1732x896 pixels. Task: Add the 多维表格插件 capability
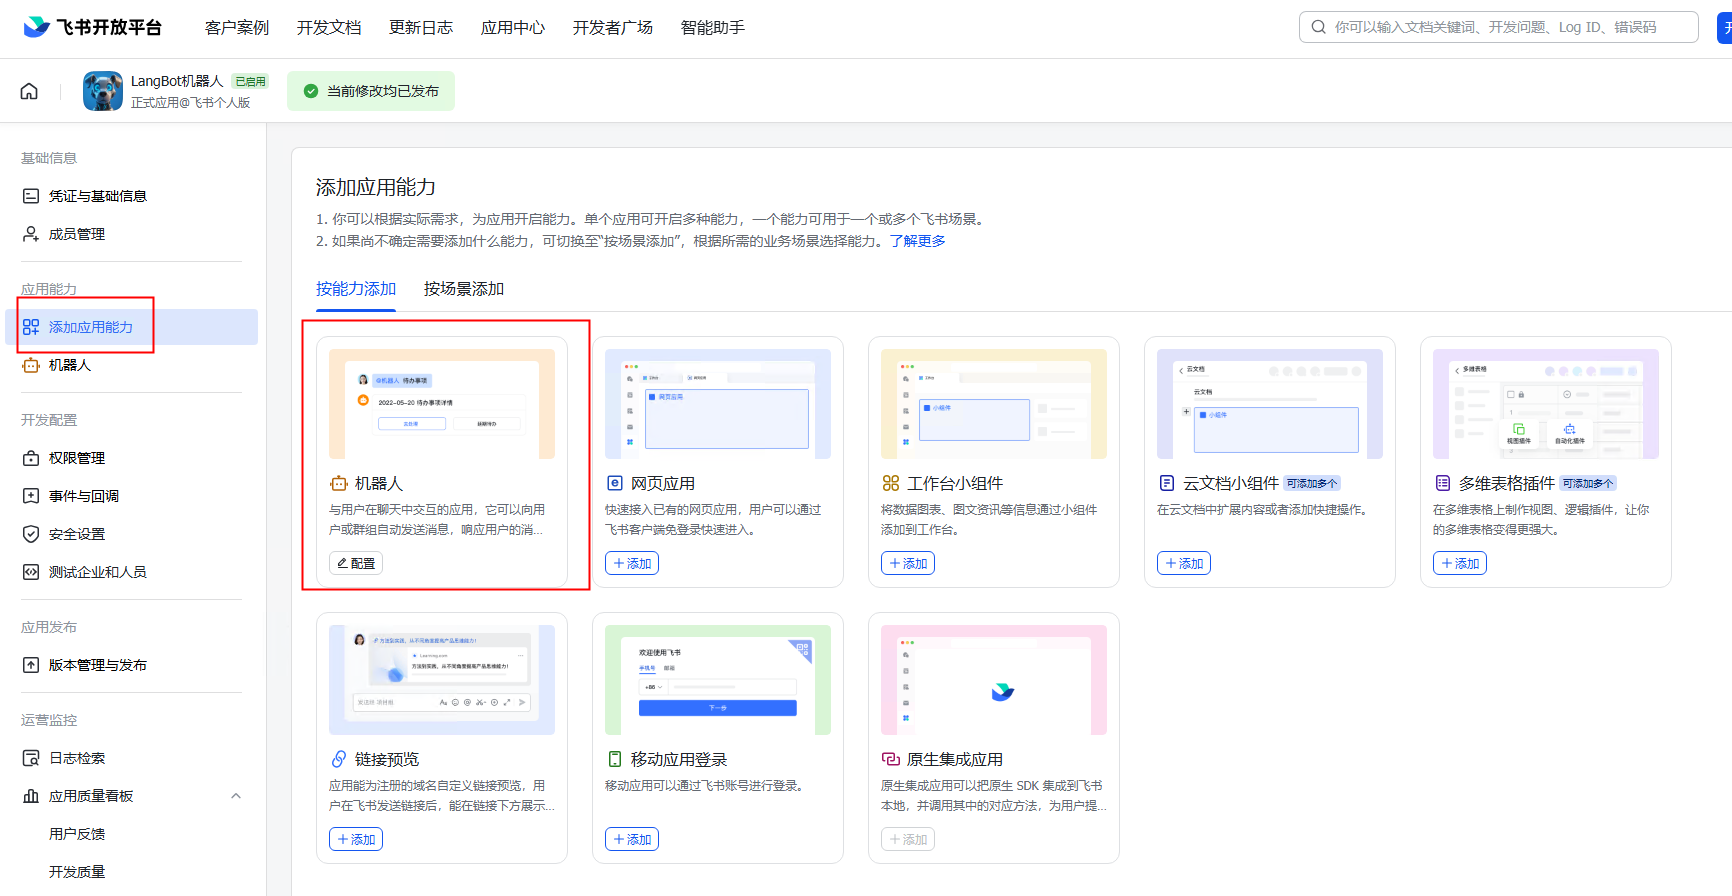pos(1460,564)
